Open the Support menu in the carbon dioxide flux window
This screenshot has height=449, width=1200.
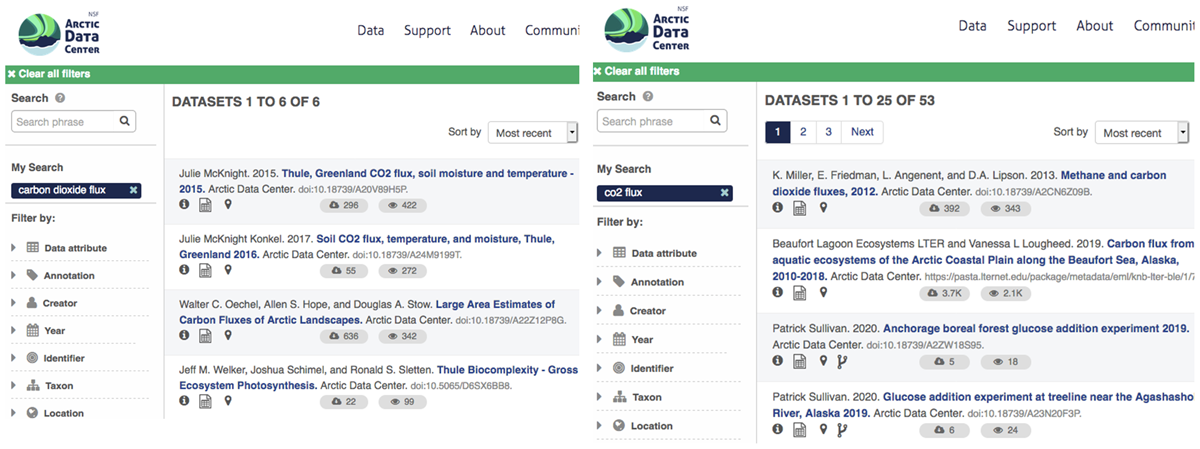point(427,30)
